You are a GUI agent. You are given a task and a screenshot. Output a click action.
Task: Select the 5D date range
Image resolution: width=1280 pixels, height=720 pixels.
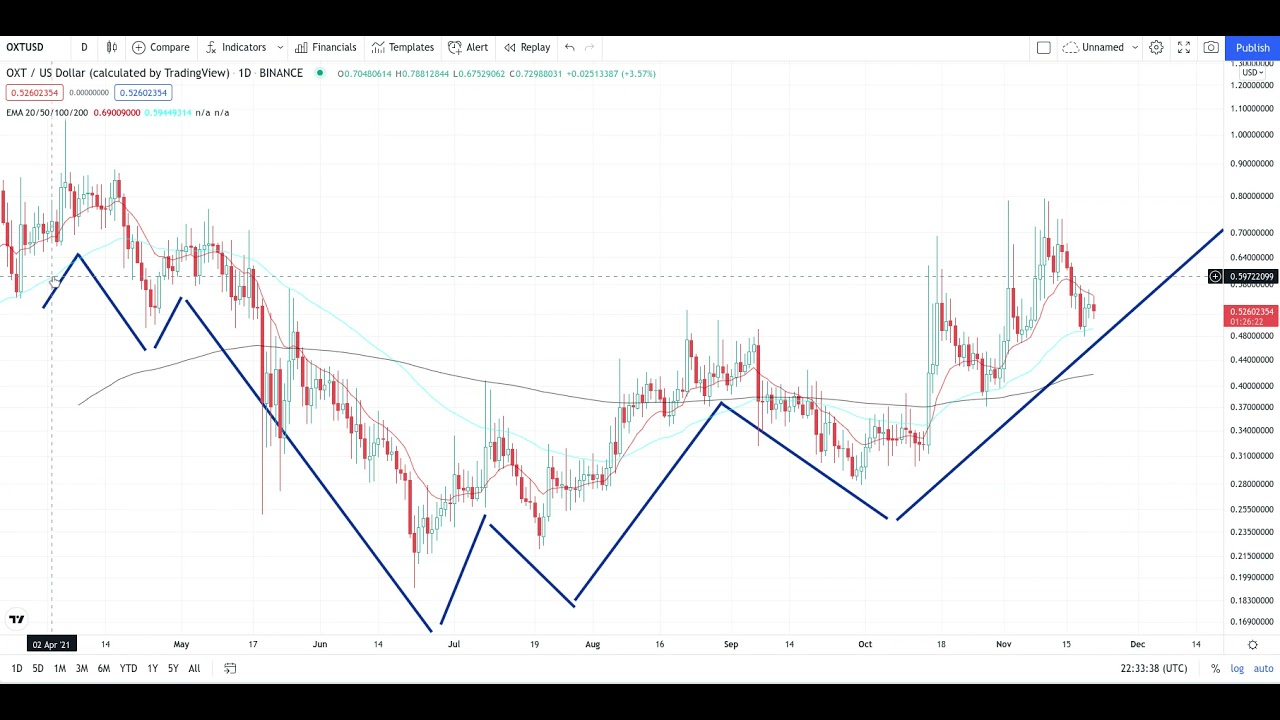pyautogui.click(x=38, y=668)
